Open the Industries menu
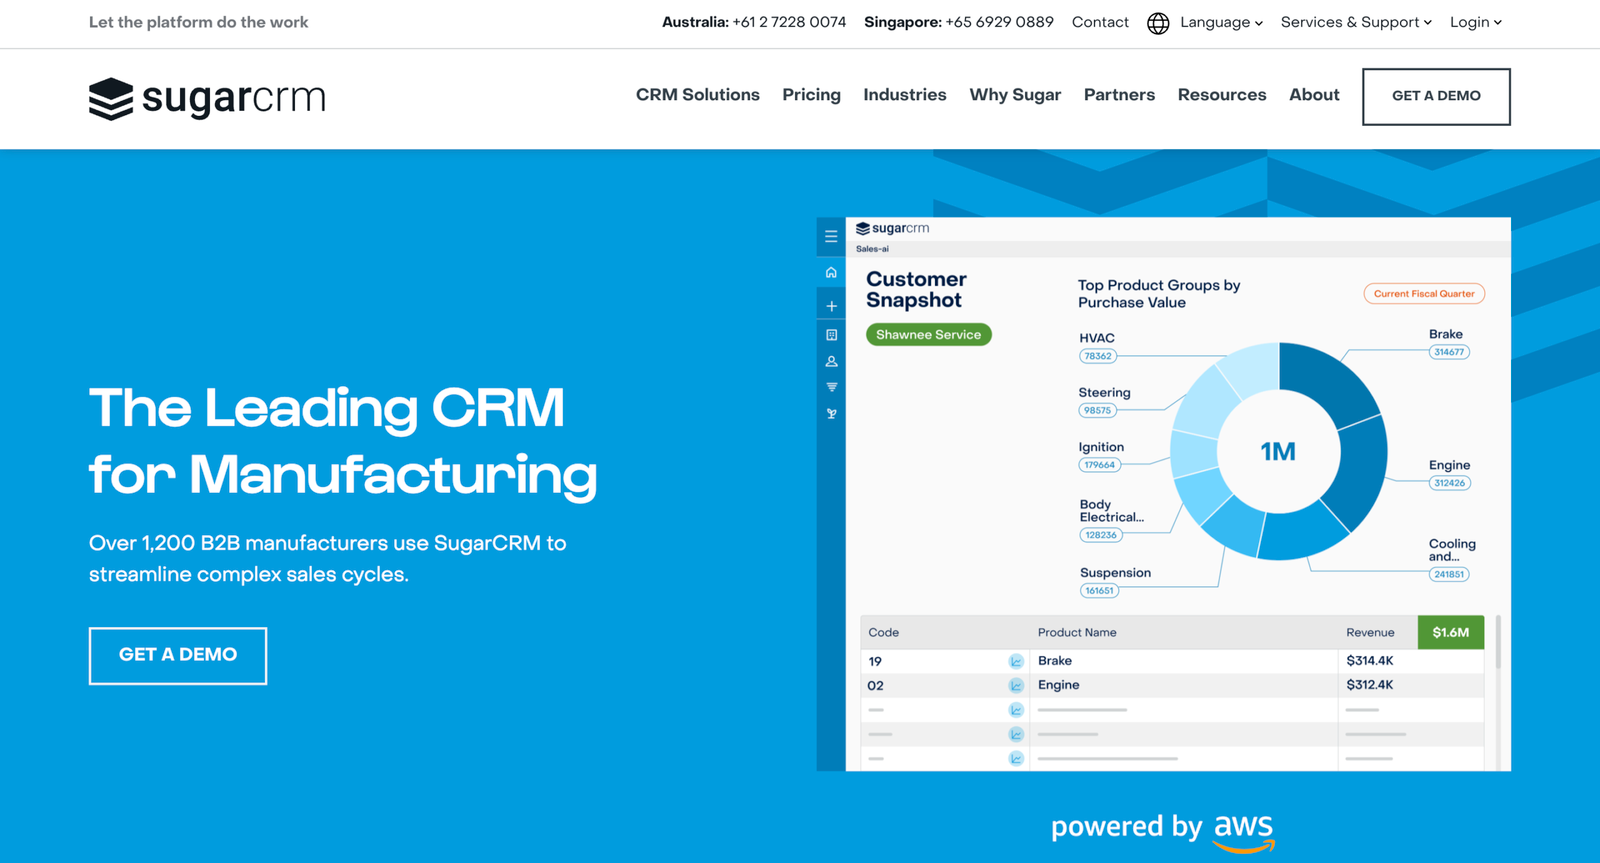Screen dimensions: 1600x863 [x=905, y=95]
